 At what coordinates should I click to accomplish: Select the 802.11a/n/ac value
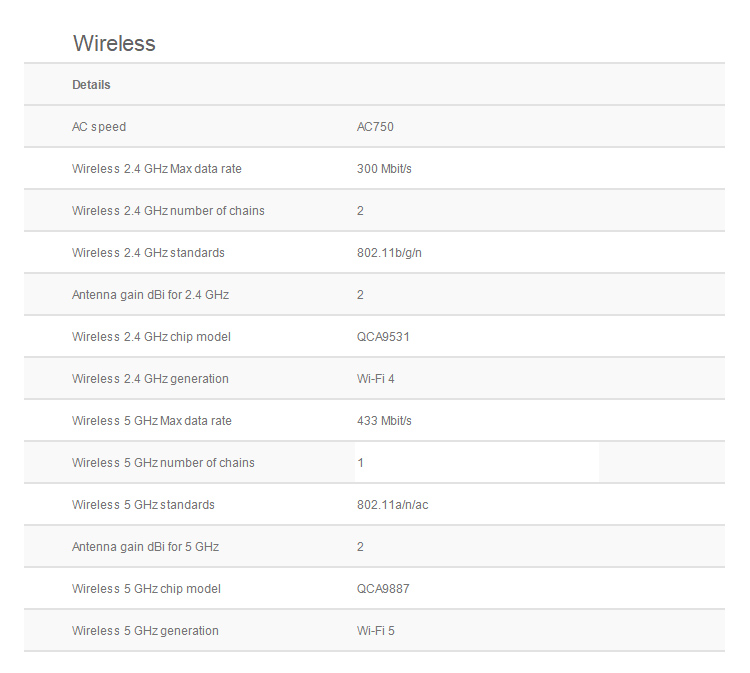pyautogui.click(x=392, y=505)
